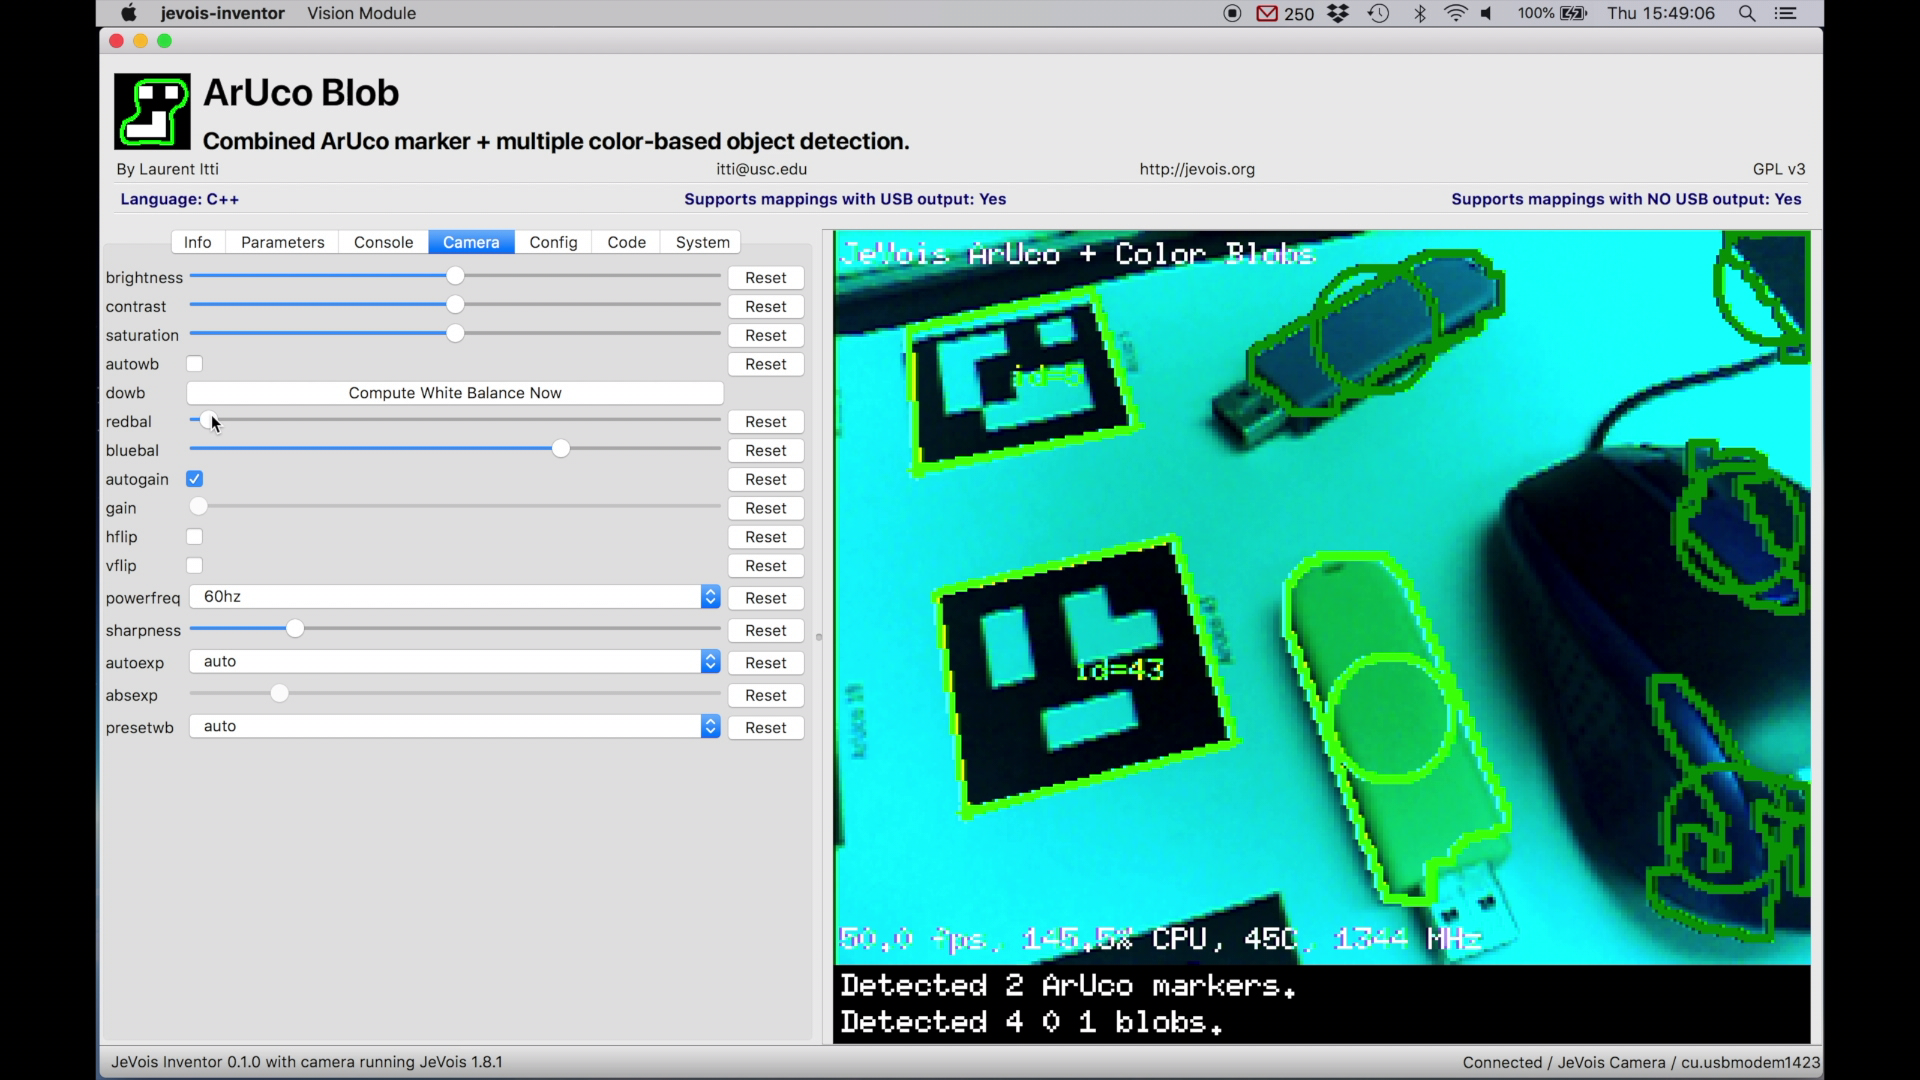Viewport: 1920px width, 1080px height.
Task: Reset the contrast setting
Action: 766,307
